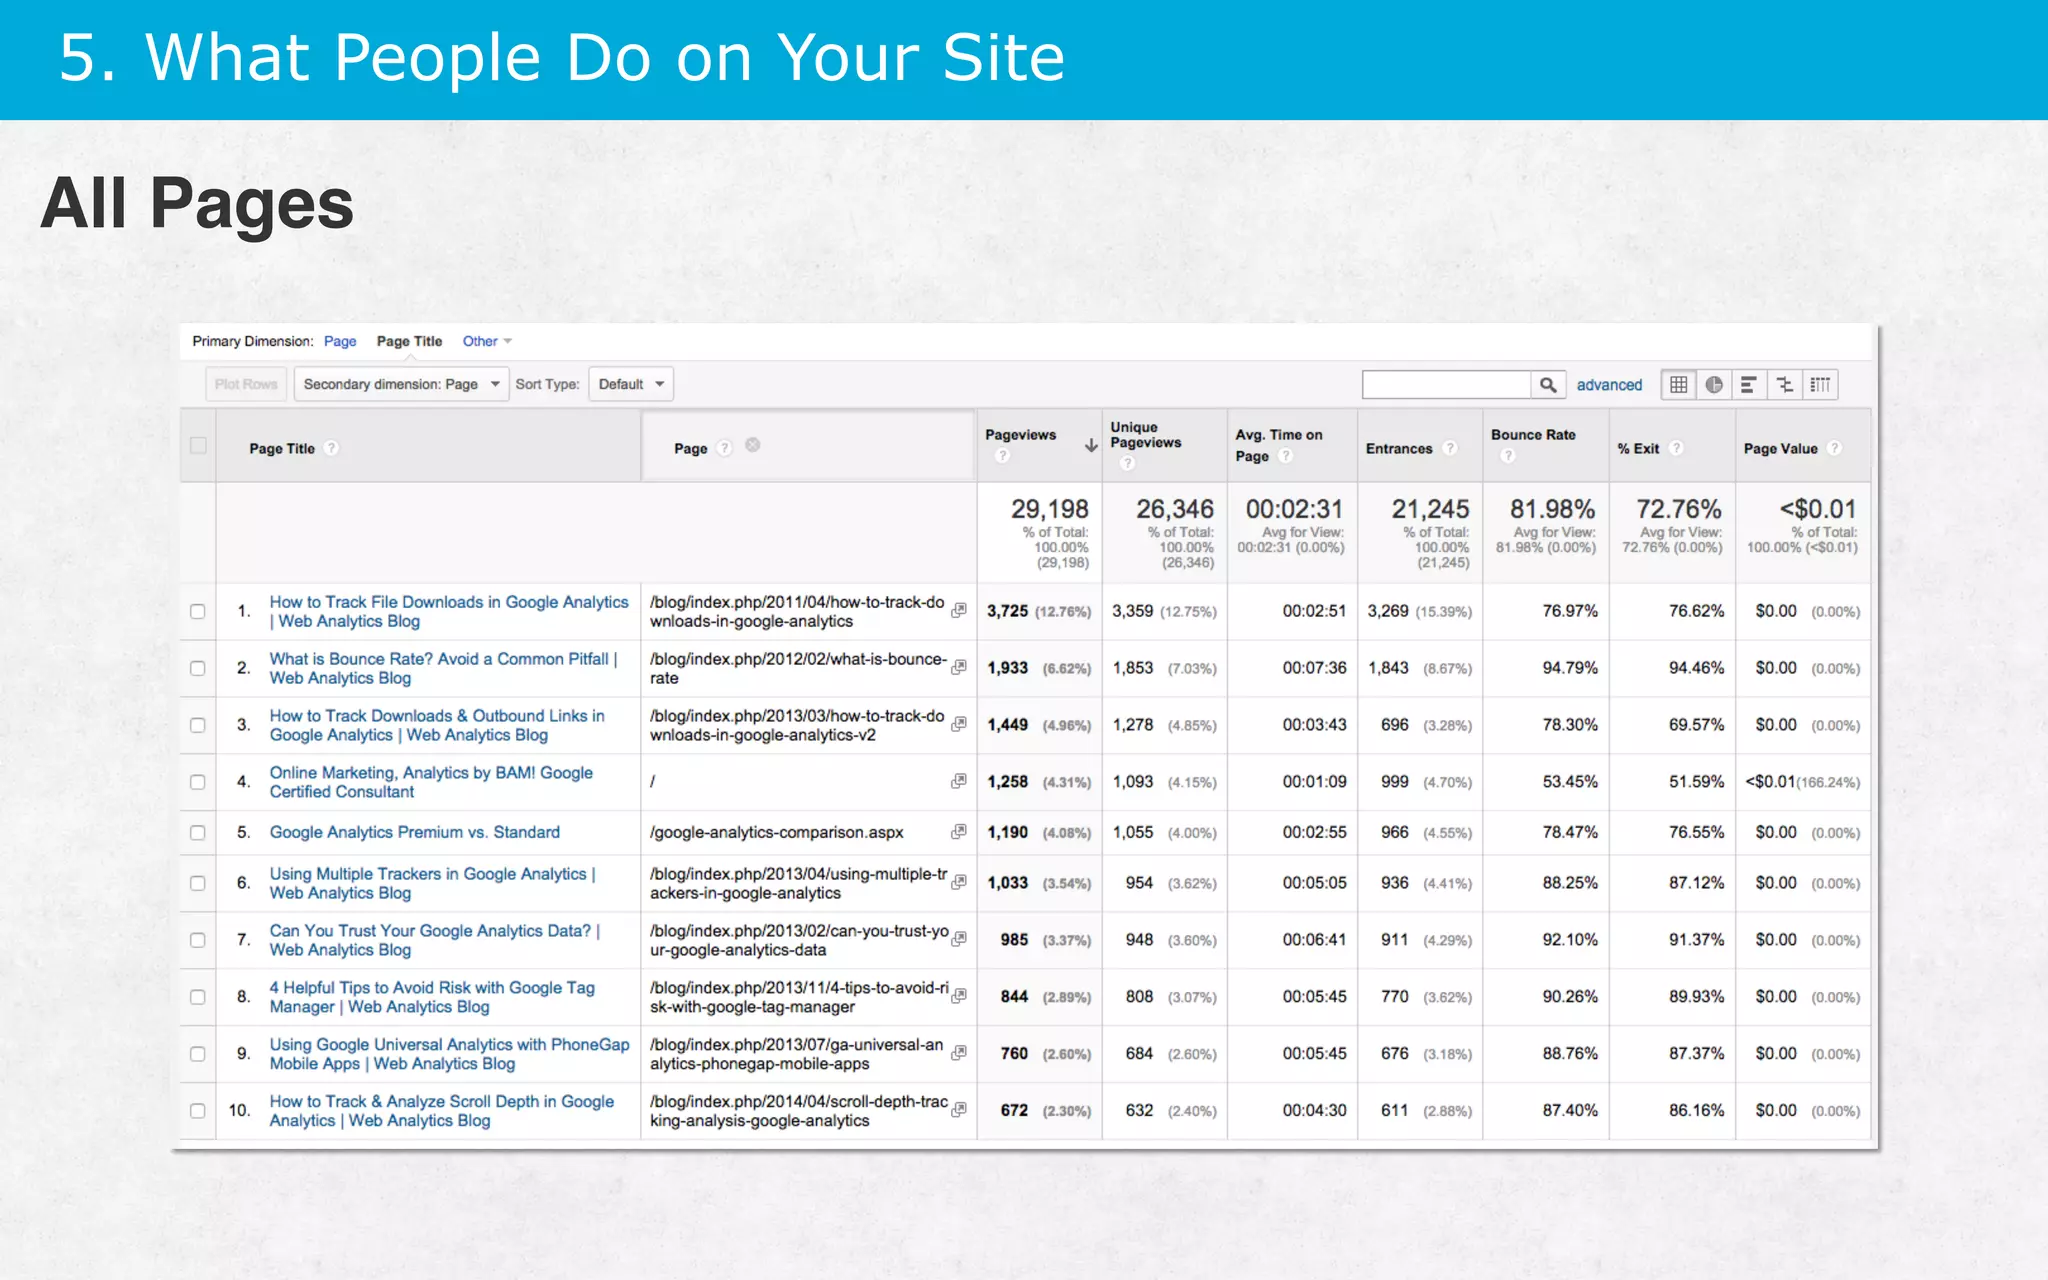Viewport: 2048px width, 1280px height.
Task: Click the help icon beside Entrances
Action: coord(1450,448)
